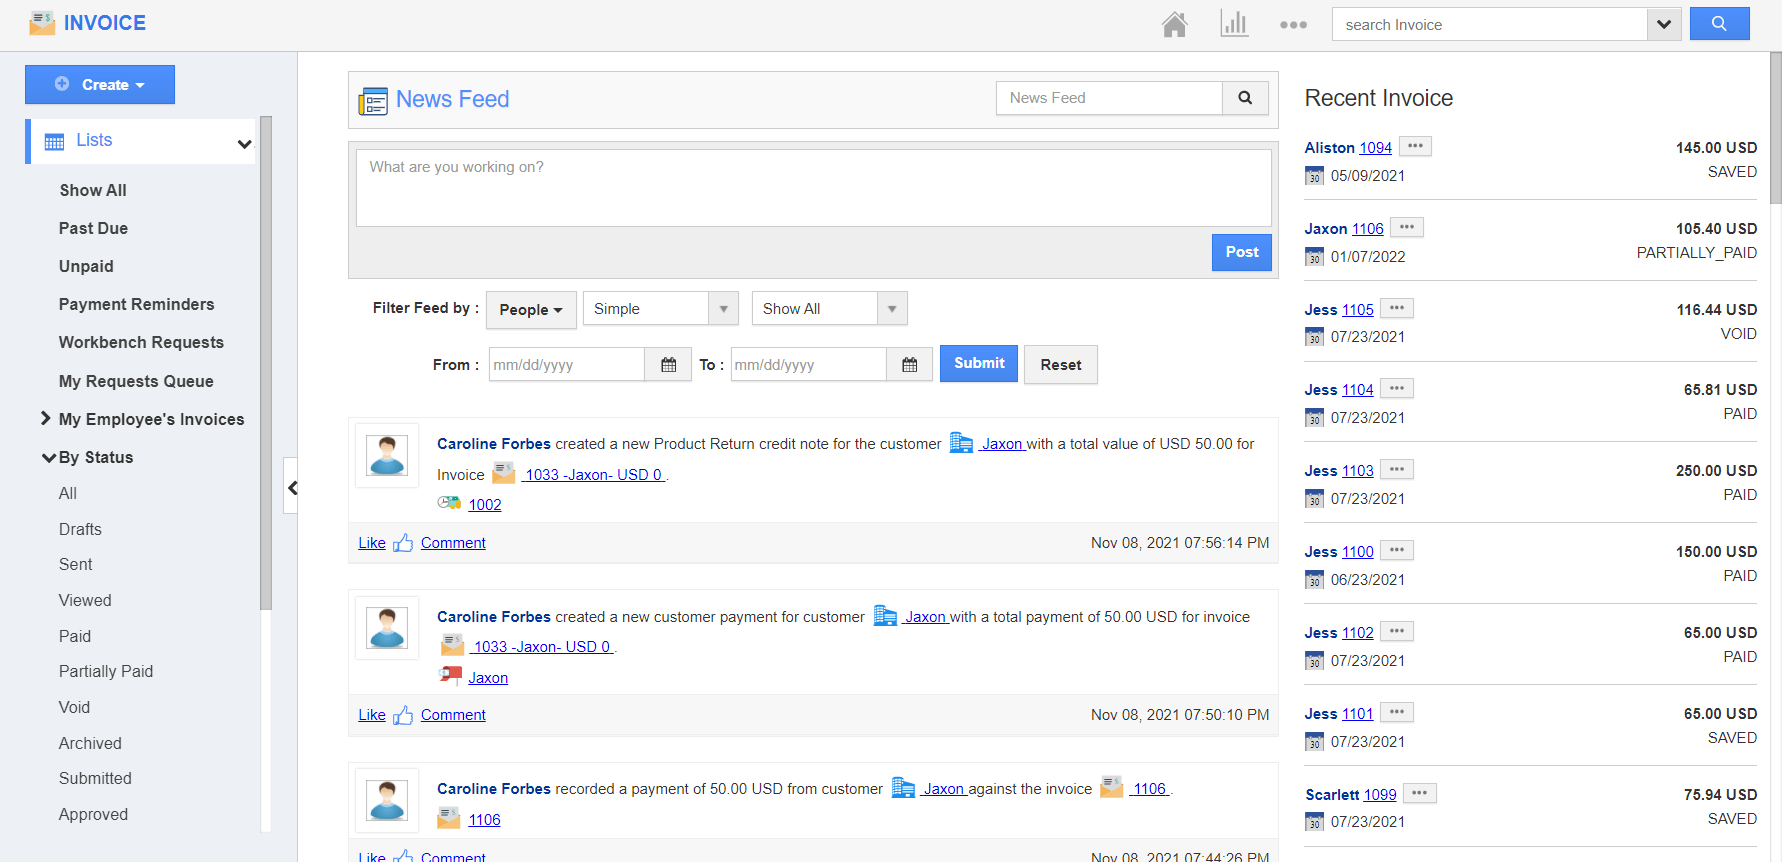Click thumbs-up icon on 07:50:10 PM post
The image size is (1782, 862).
pyautogui.click(x=403, y=714)
